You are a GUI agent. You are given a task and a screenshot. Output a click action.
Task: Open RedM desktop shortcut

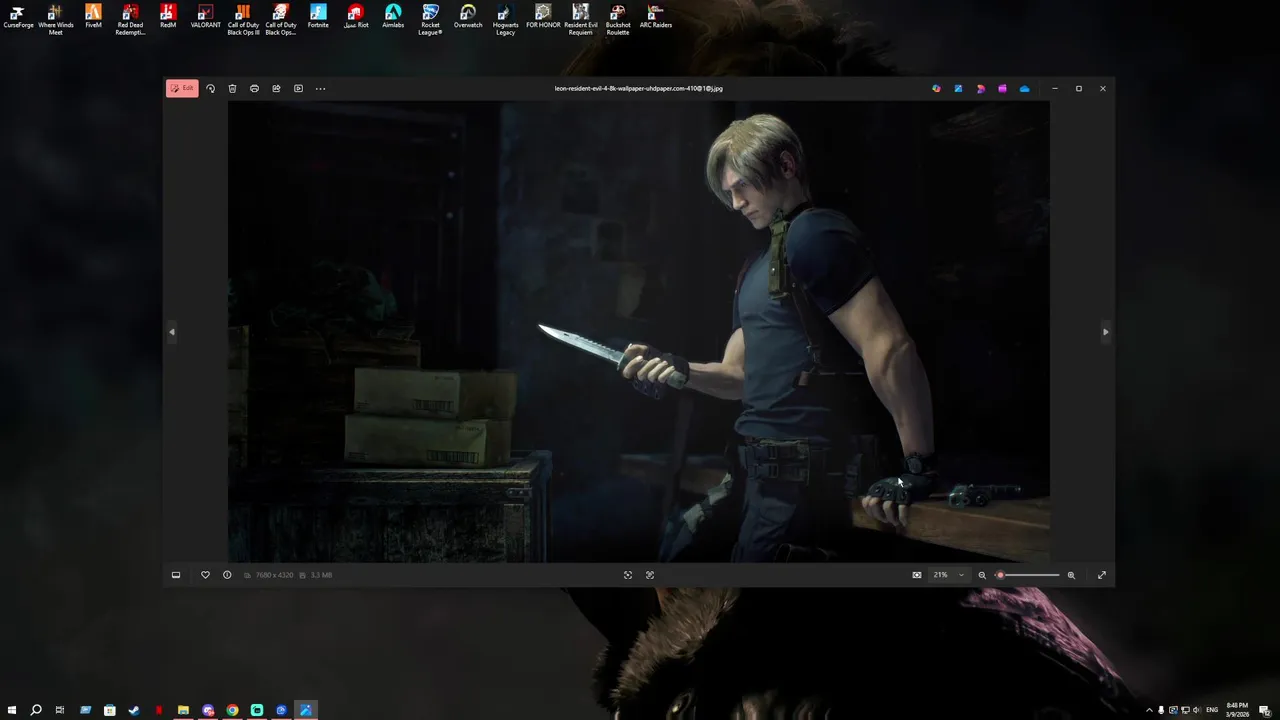point(168,17)
